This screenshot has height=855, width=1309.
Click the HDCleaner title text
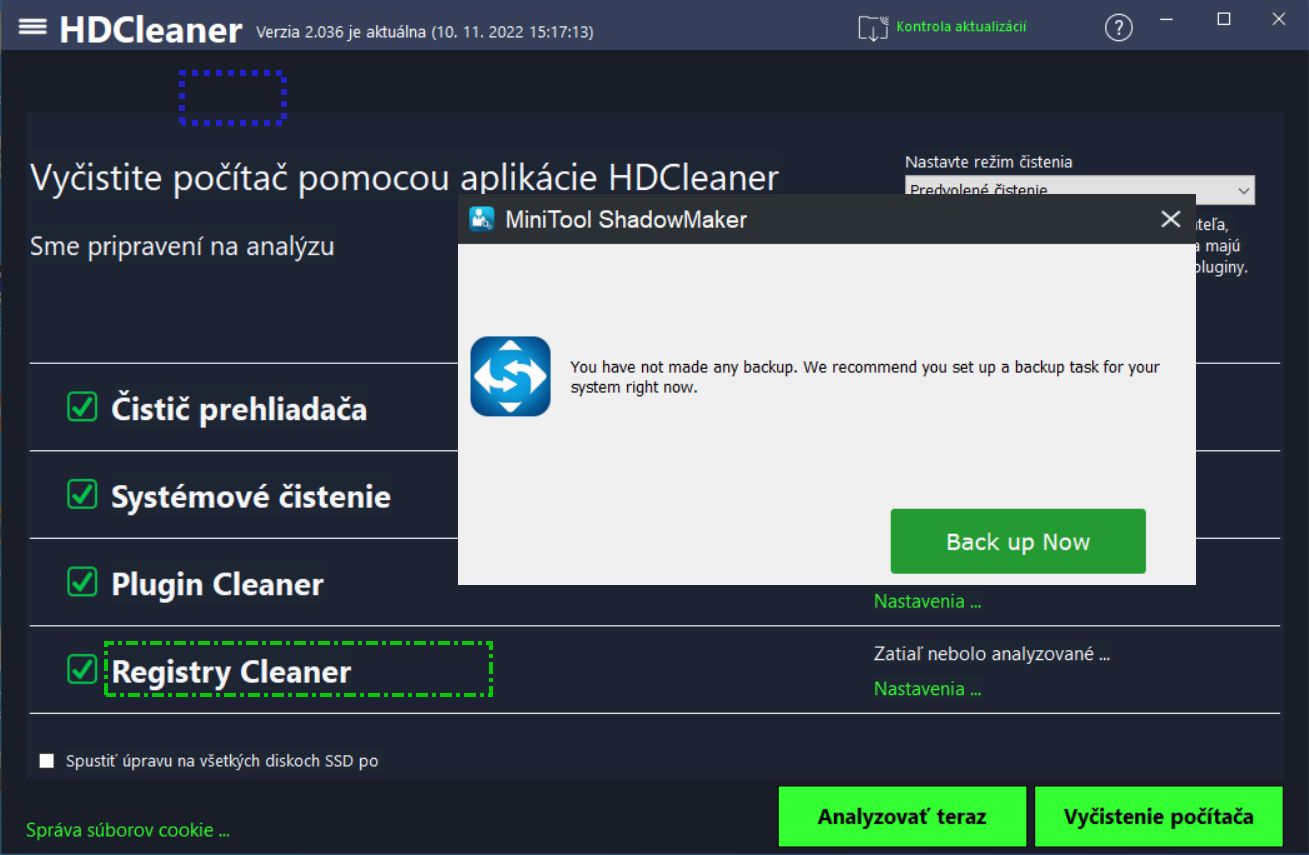tap(151, 29)
